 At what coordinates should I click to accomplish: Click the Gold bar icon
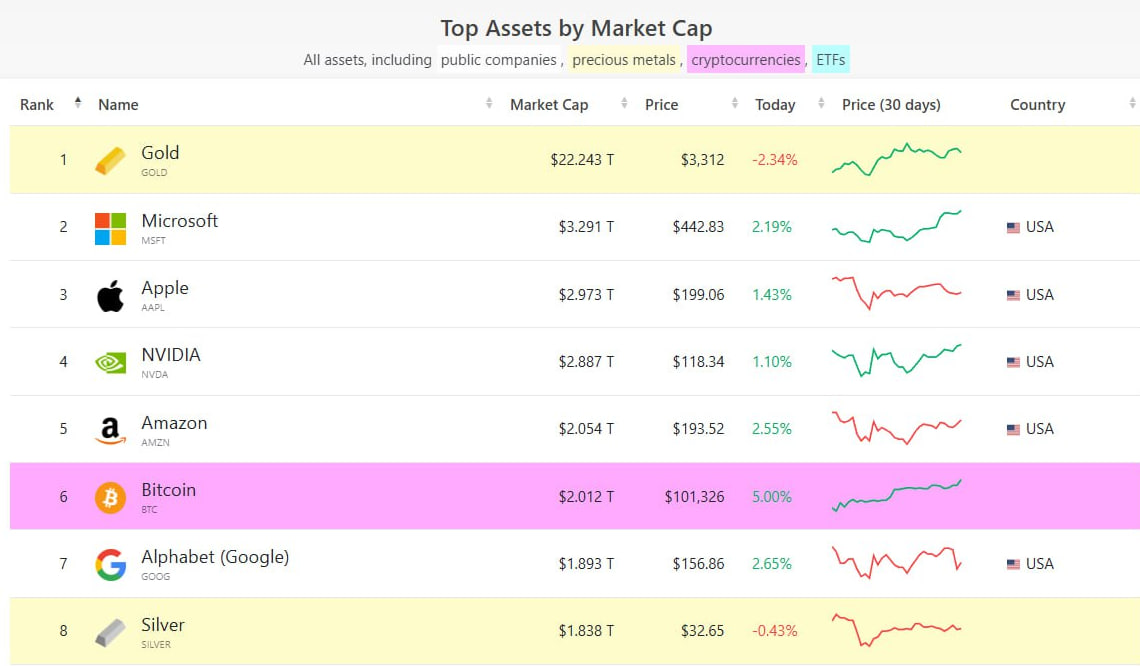pos(111,160)
